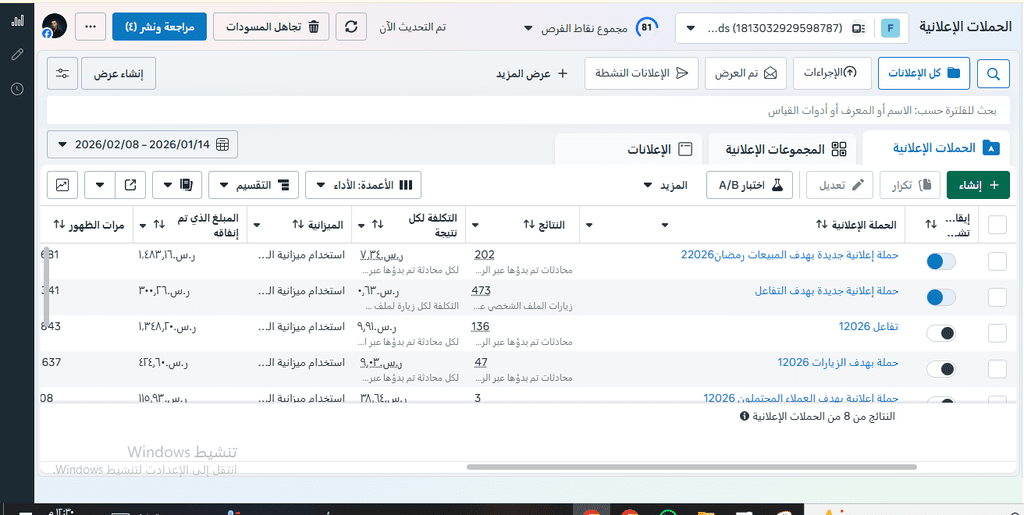Click the export share icon button
The height and width of the screenshot is (515, 1024).
coord(131,185)
